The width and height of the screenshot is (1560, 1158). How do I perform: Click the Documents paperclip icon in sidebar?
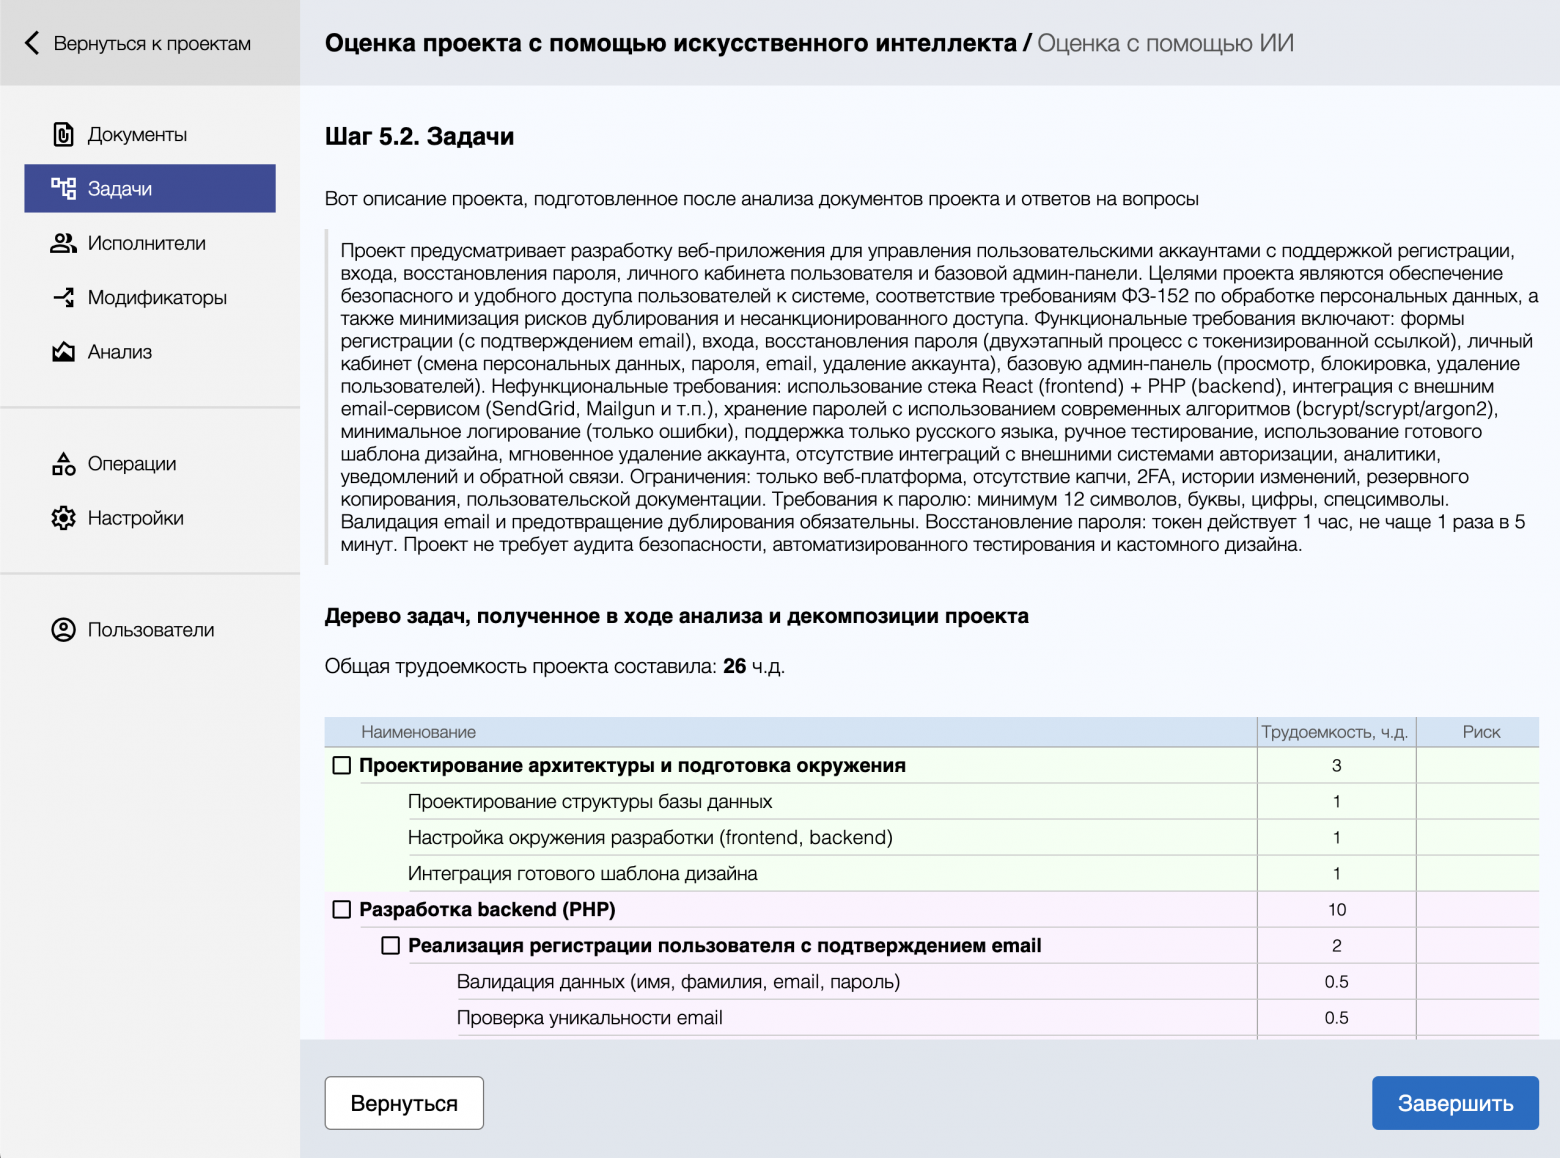(x=63, y=134)
